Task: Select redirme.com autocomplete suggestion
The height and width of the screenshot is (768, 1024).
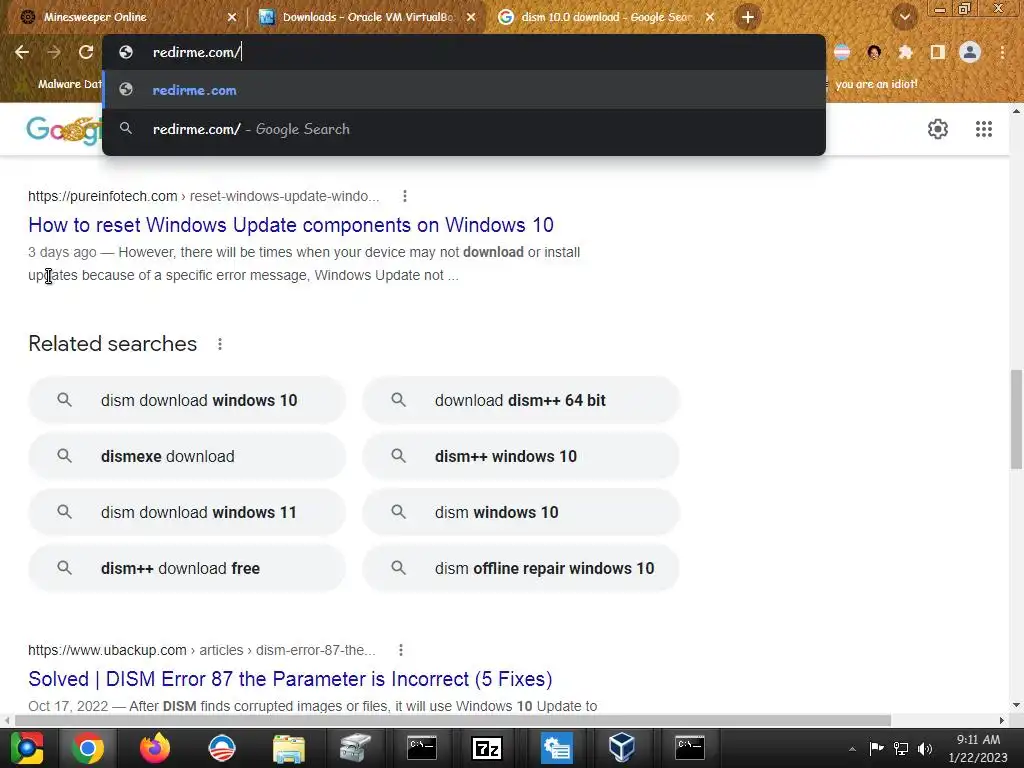Action: [x=464, y=90]
